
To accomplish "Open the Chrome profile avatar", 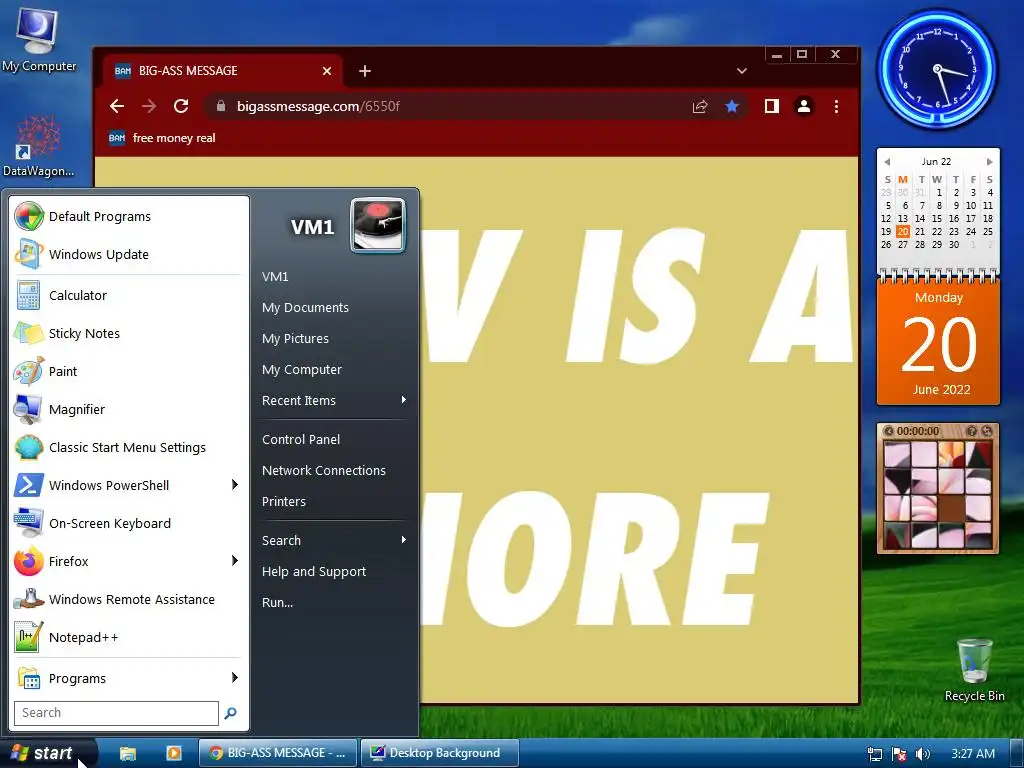I will pyautogui.click(x=804, y=106).
